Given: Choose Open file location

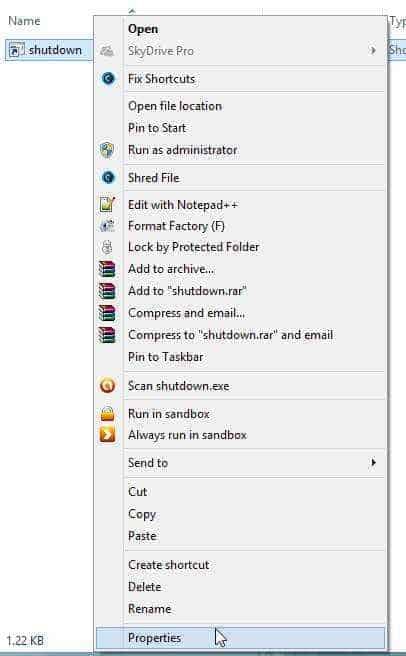Looking at the screenshot, I should (x=175, y=106).
